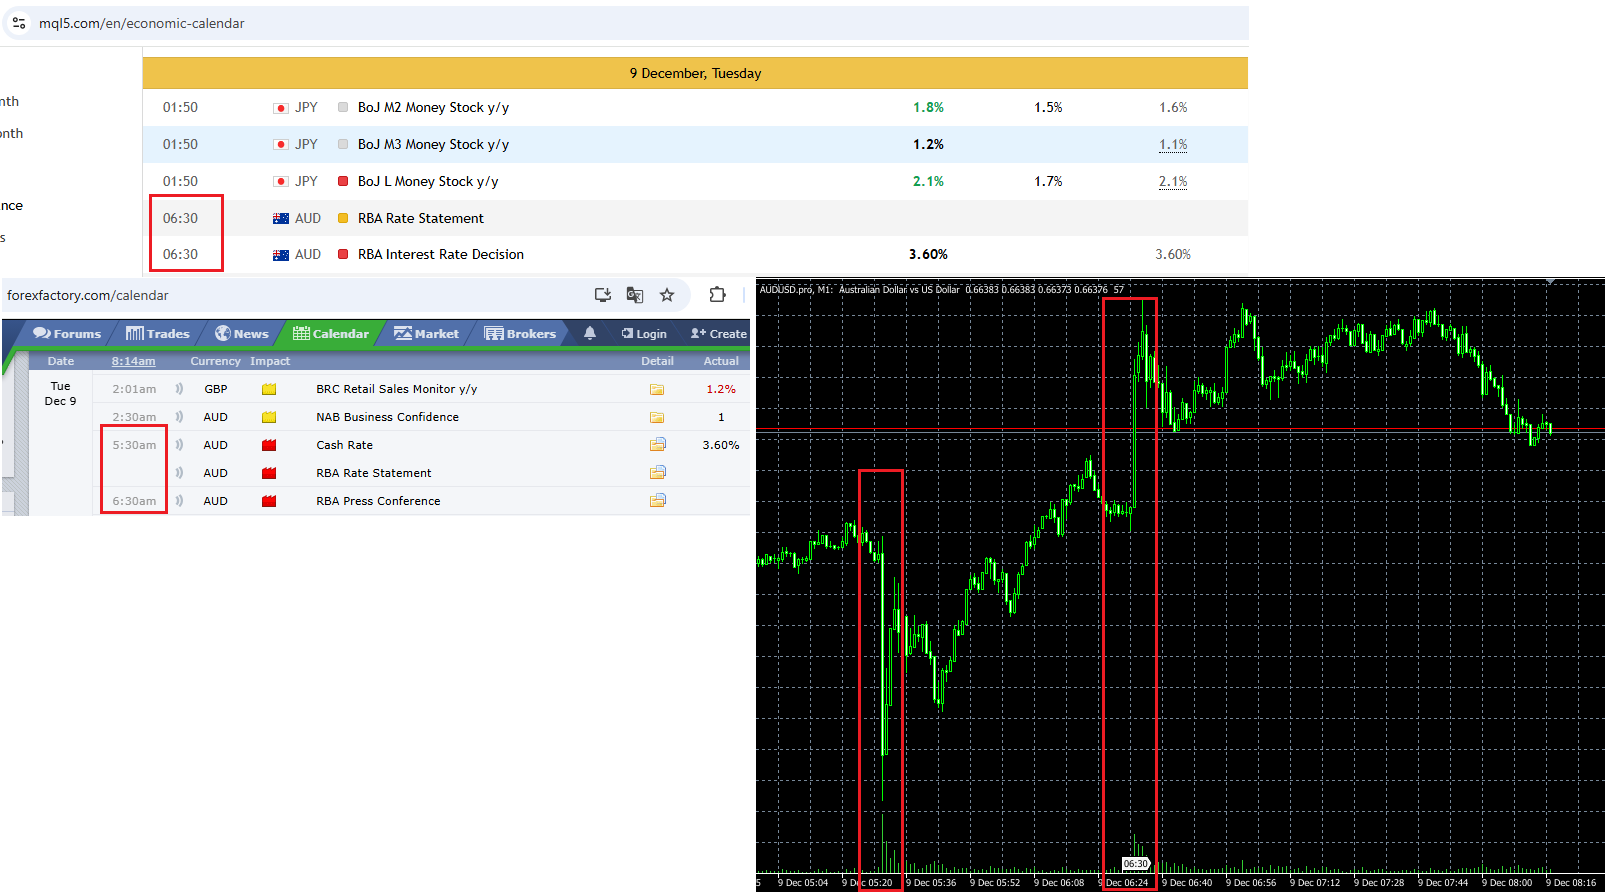Click the NAB Business Confidence event name
This screenshot has height=892, width=1605.
(x=388, y=417)
